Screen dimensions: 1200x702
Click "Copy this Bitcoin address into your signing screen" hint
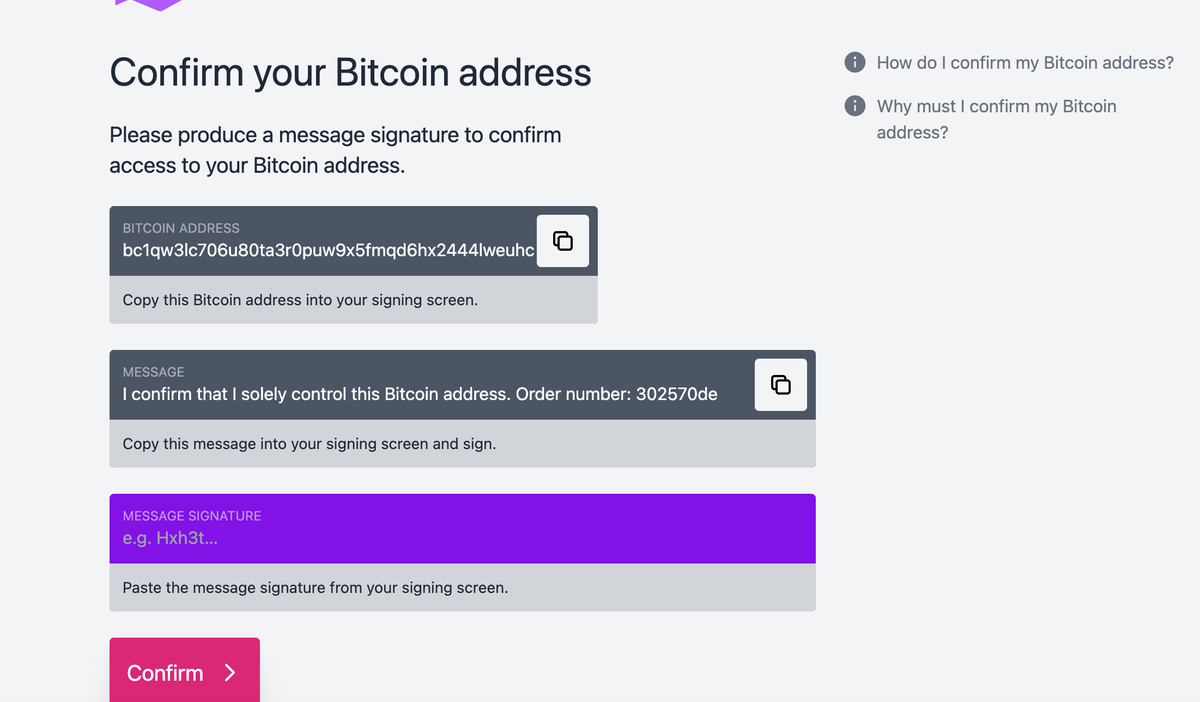click(300, 299)
